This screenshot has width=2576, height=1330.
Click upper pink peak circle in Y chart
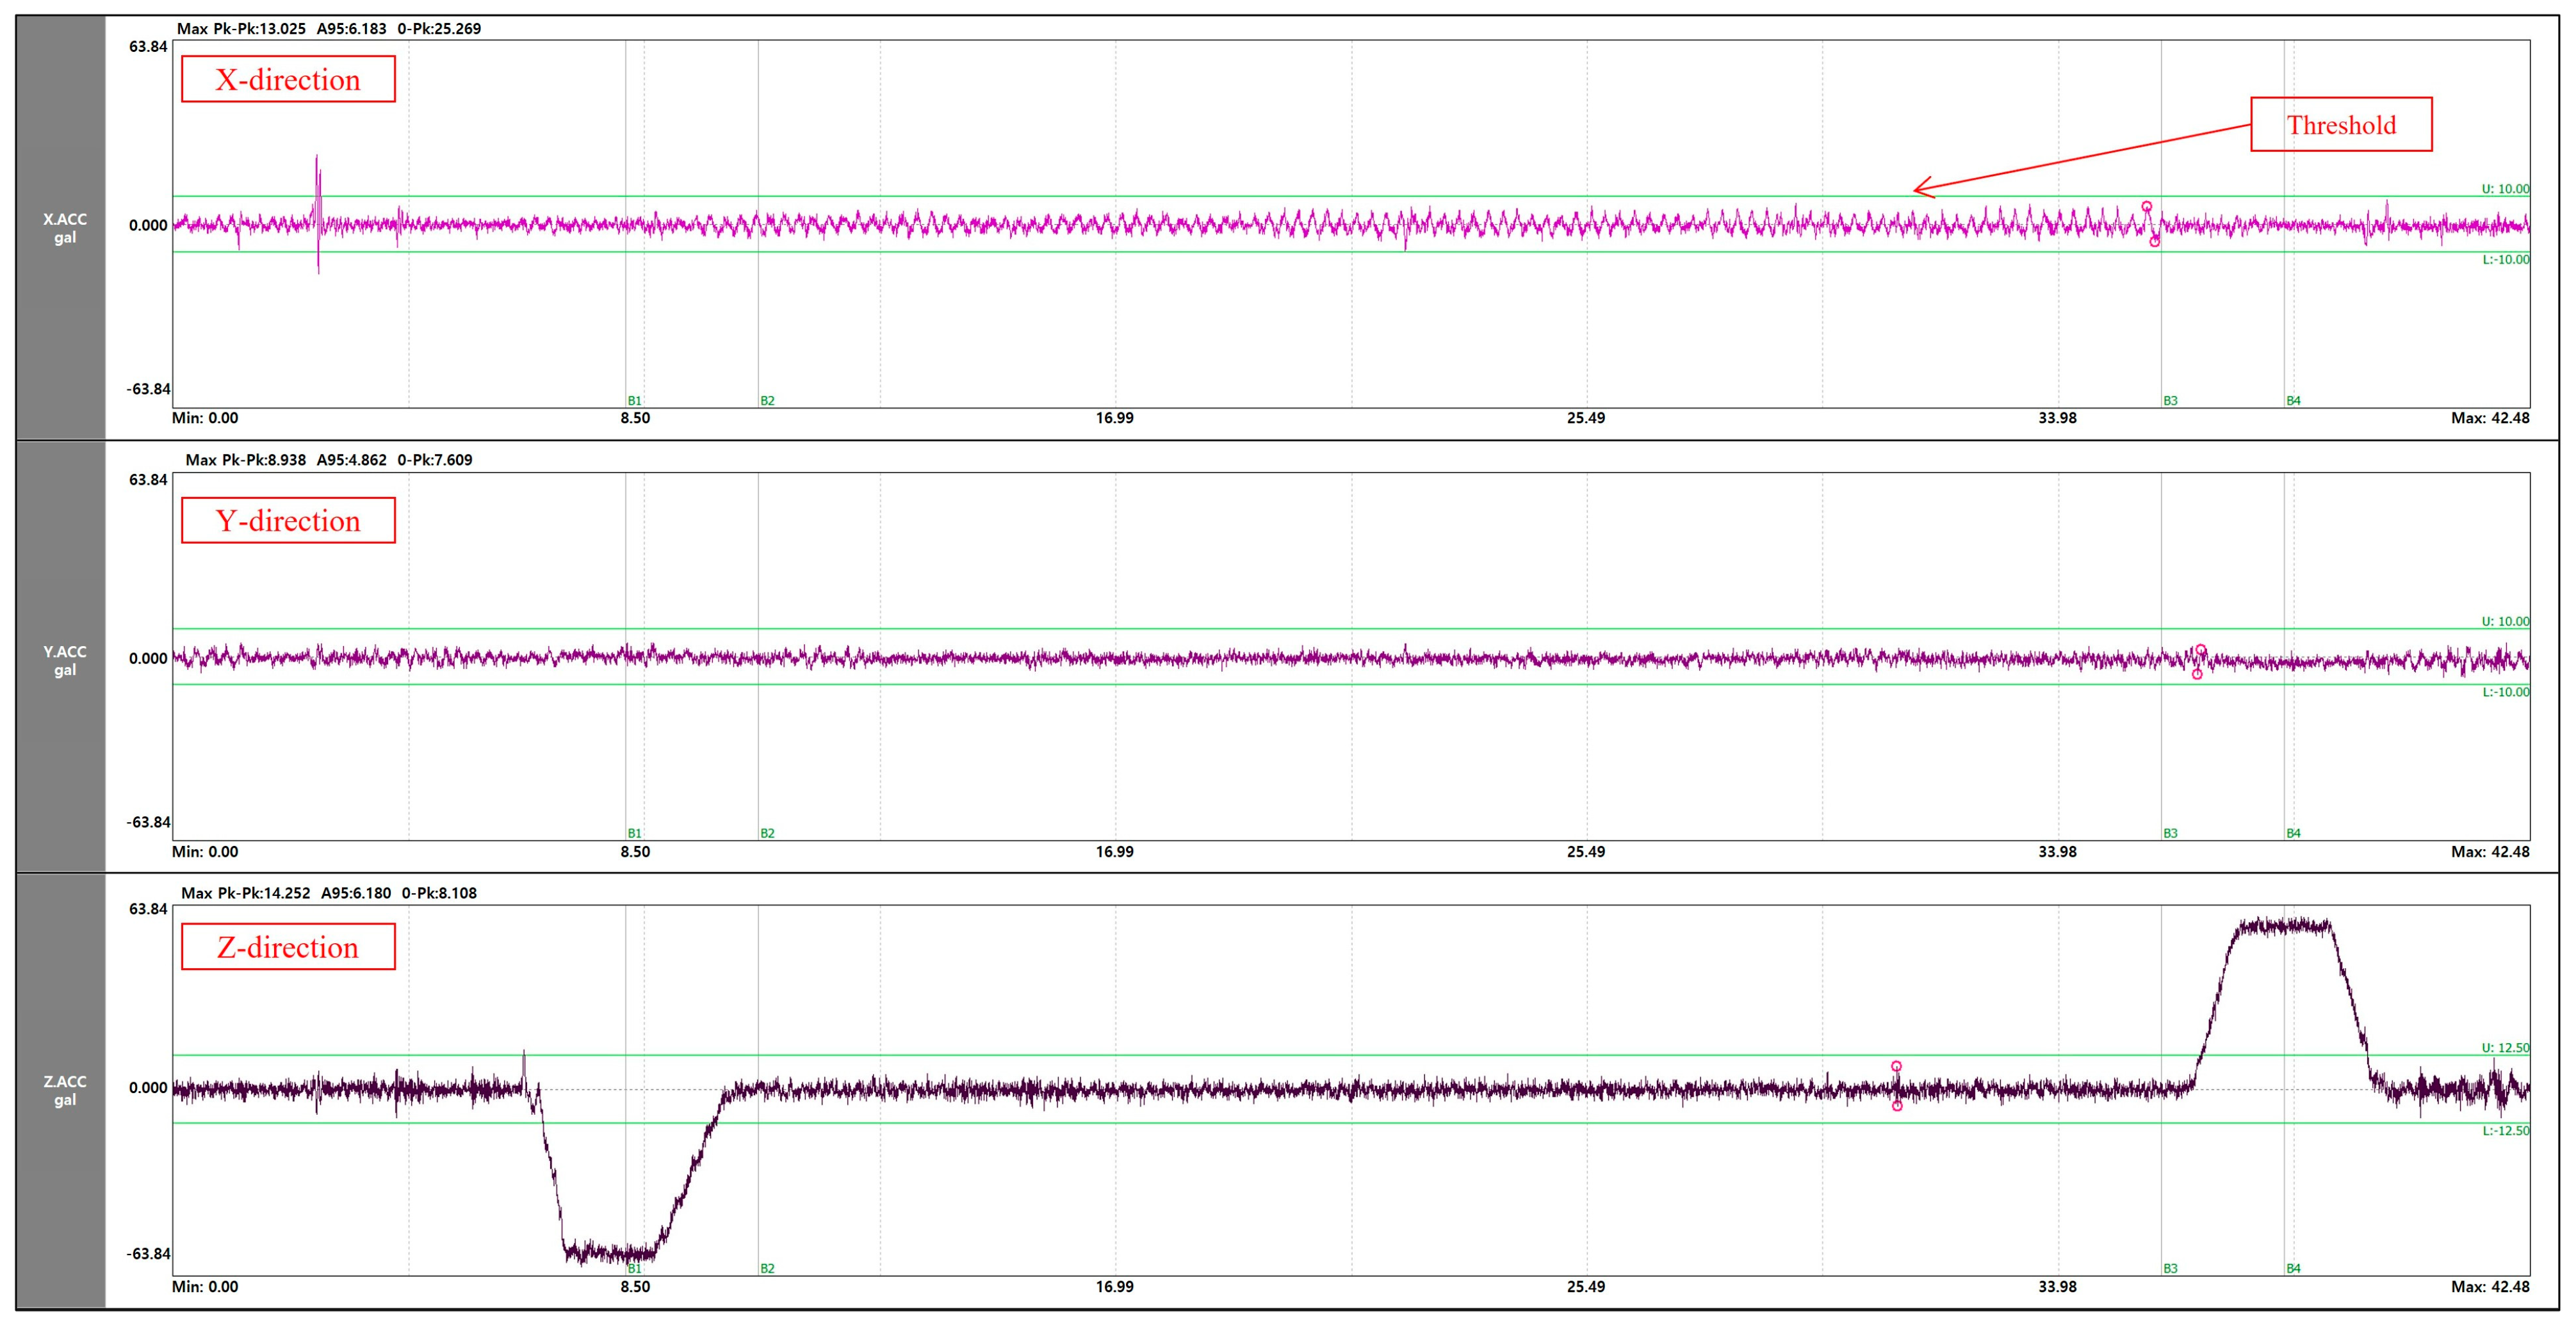(2201, 650)
